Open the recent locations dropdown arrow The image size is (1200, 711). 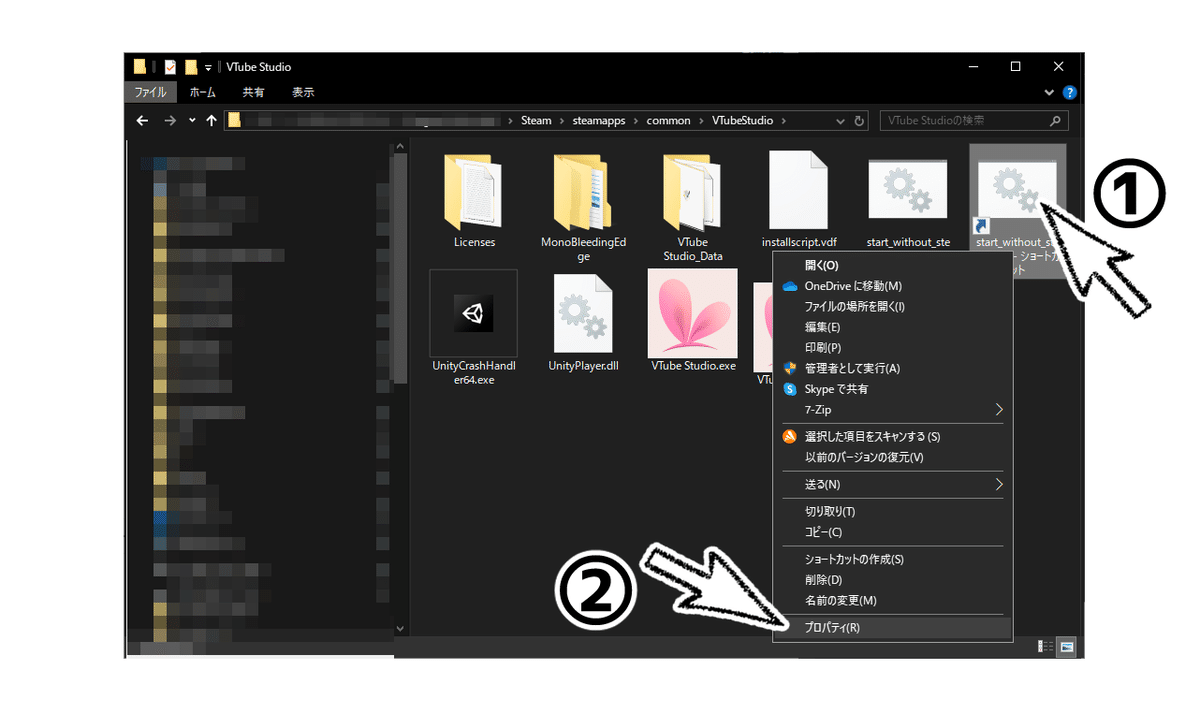pyautogui.click(x=191, y=121)
